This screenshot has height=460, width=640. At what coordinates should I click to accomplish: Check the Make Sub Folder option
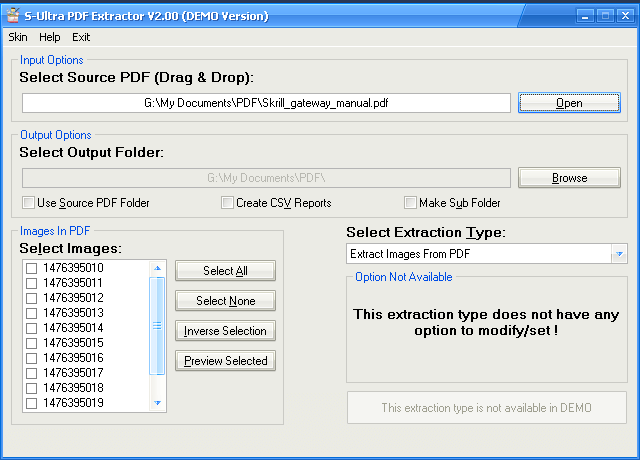pos(410,203)
